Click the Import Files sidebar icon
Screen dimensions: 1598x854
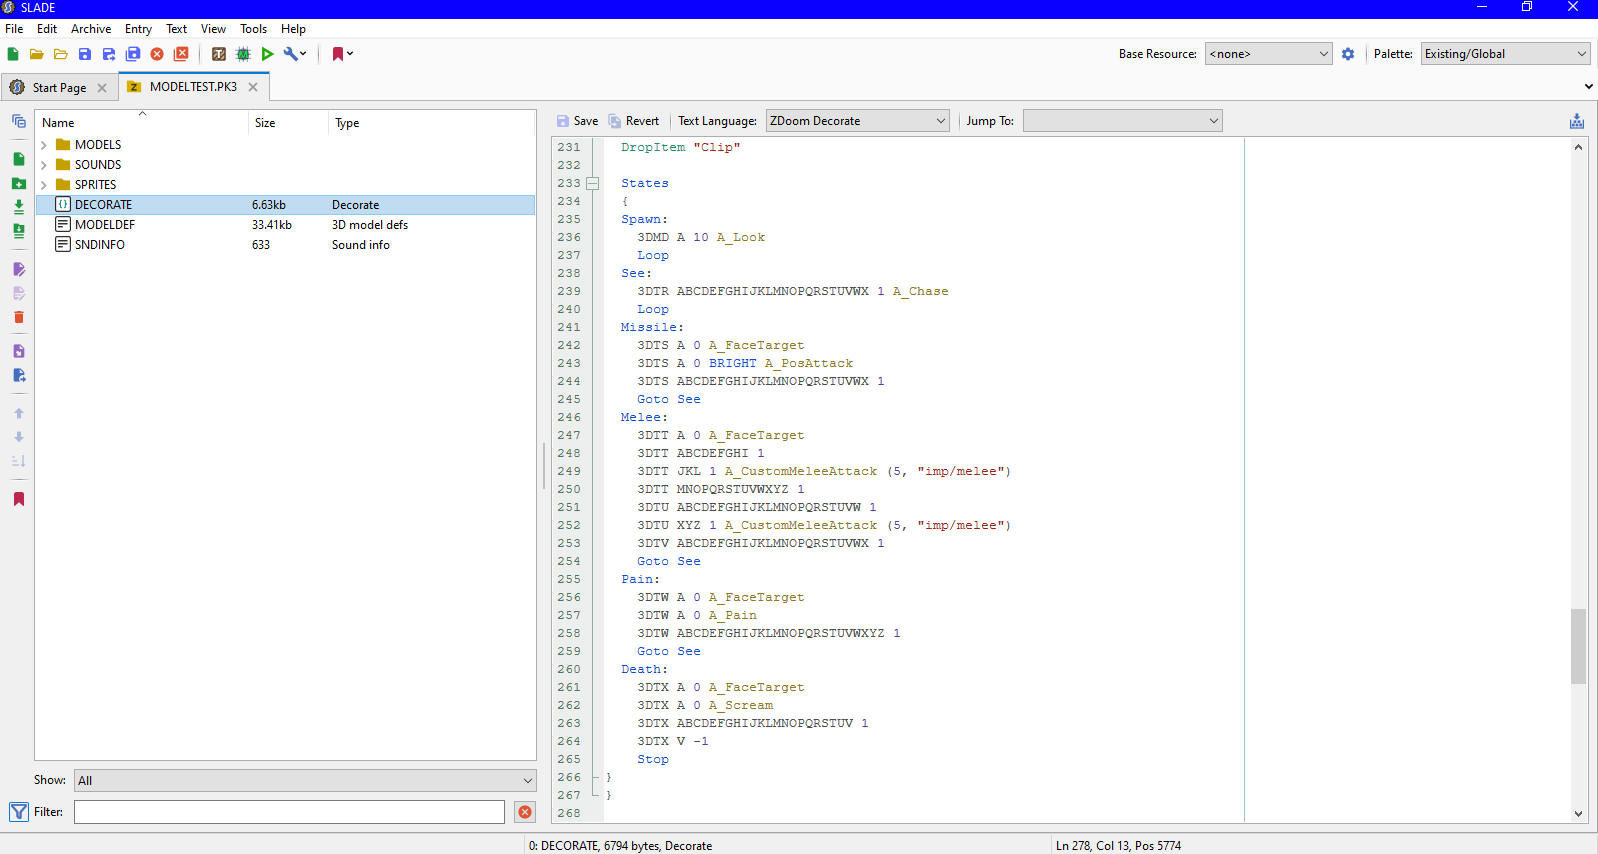coord(18,207)
